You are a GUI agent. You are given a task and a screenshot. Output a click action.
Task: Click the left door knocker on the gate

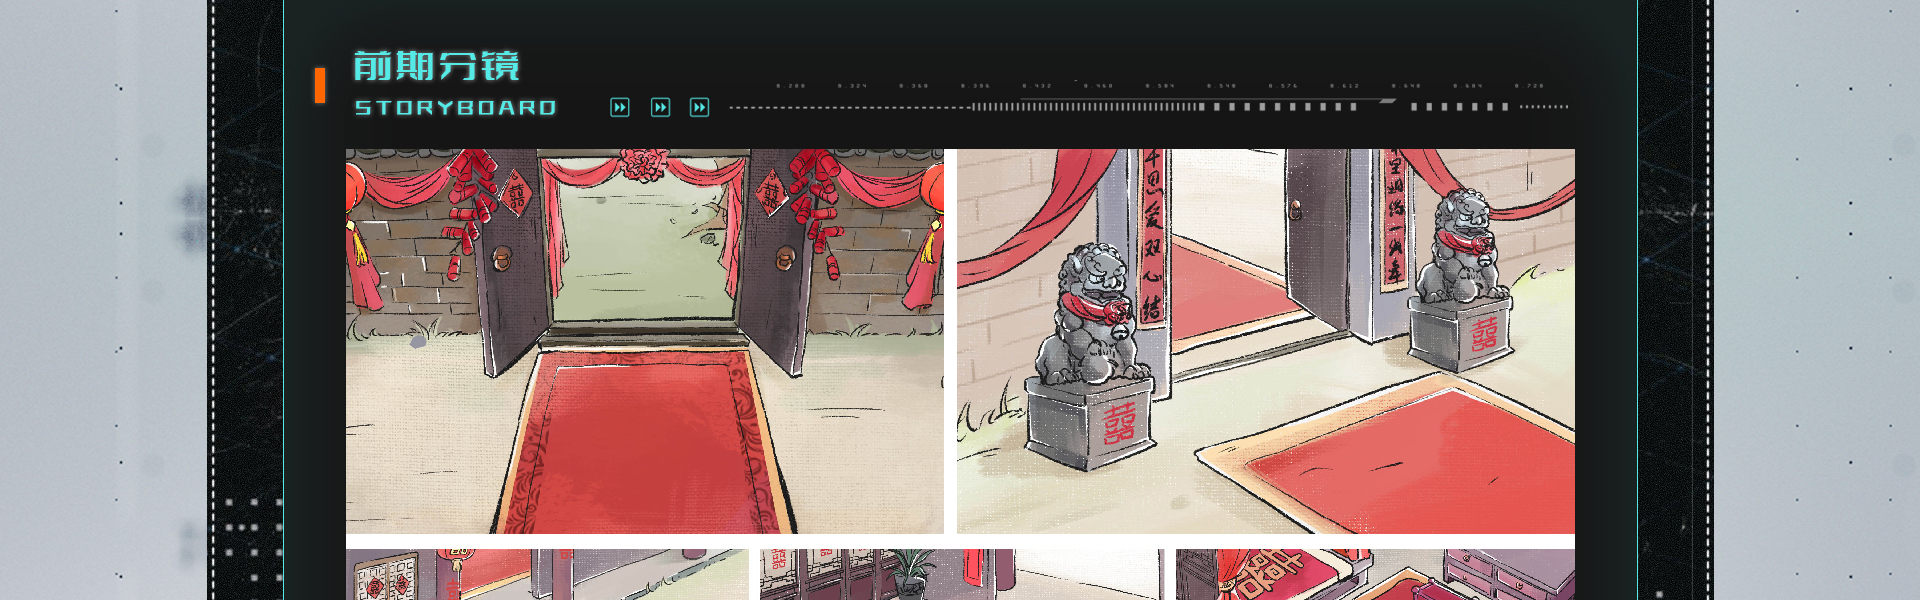501,257
